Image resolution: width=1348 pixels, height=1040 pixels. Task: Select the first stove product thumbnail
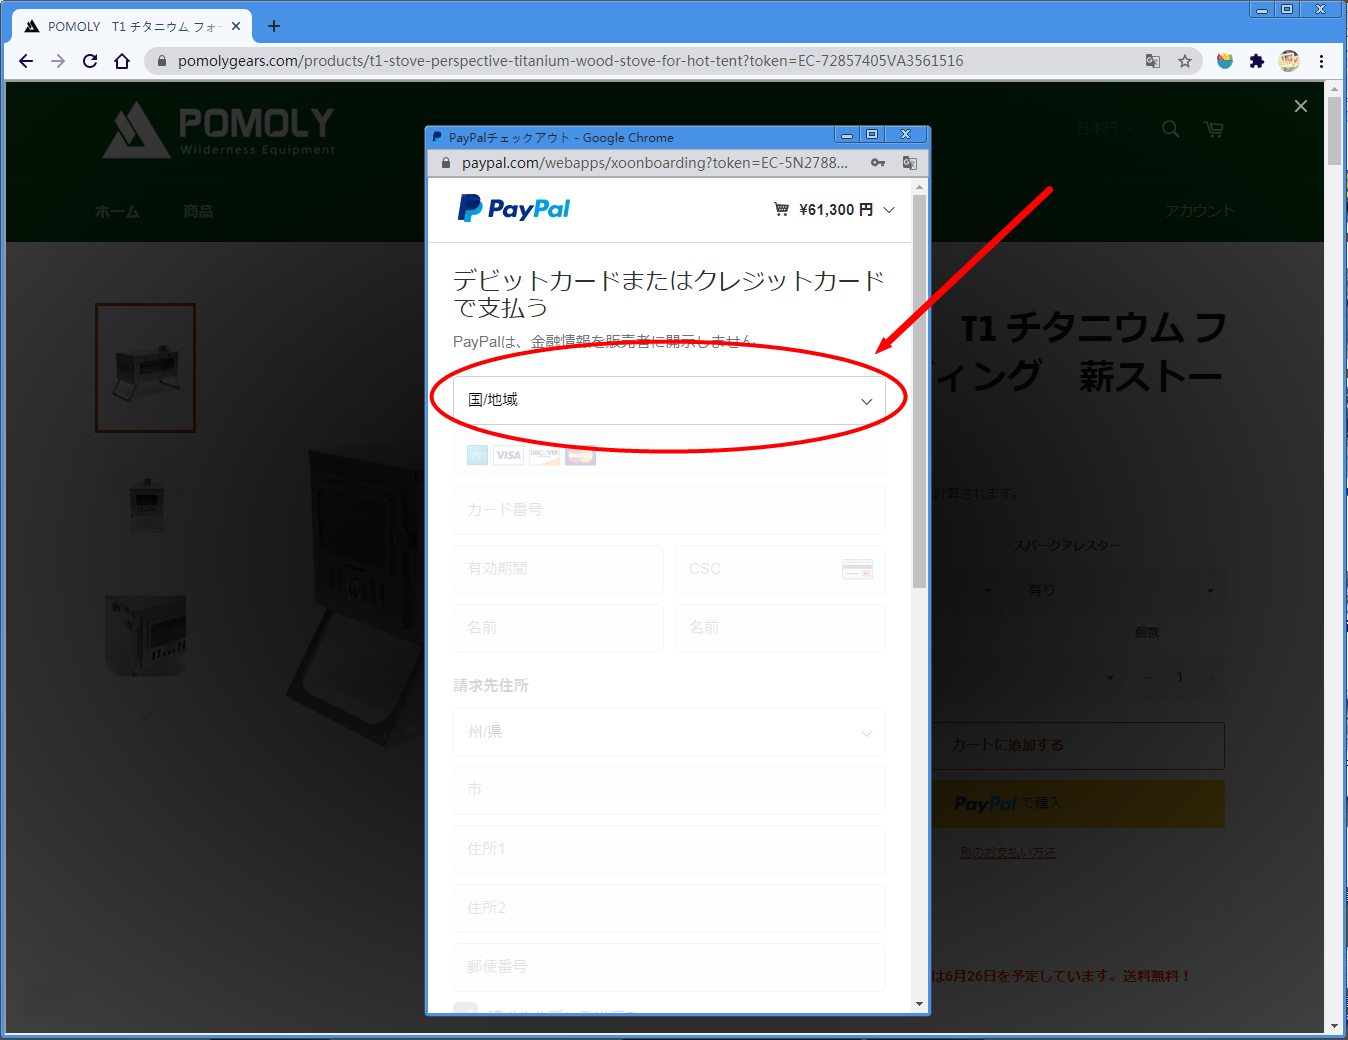tap(146, 368)
